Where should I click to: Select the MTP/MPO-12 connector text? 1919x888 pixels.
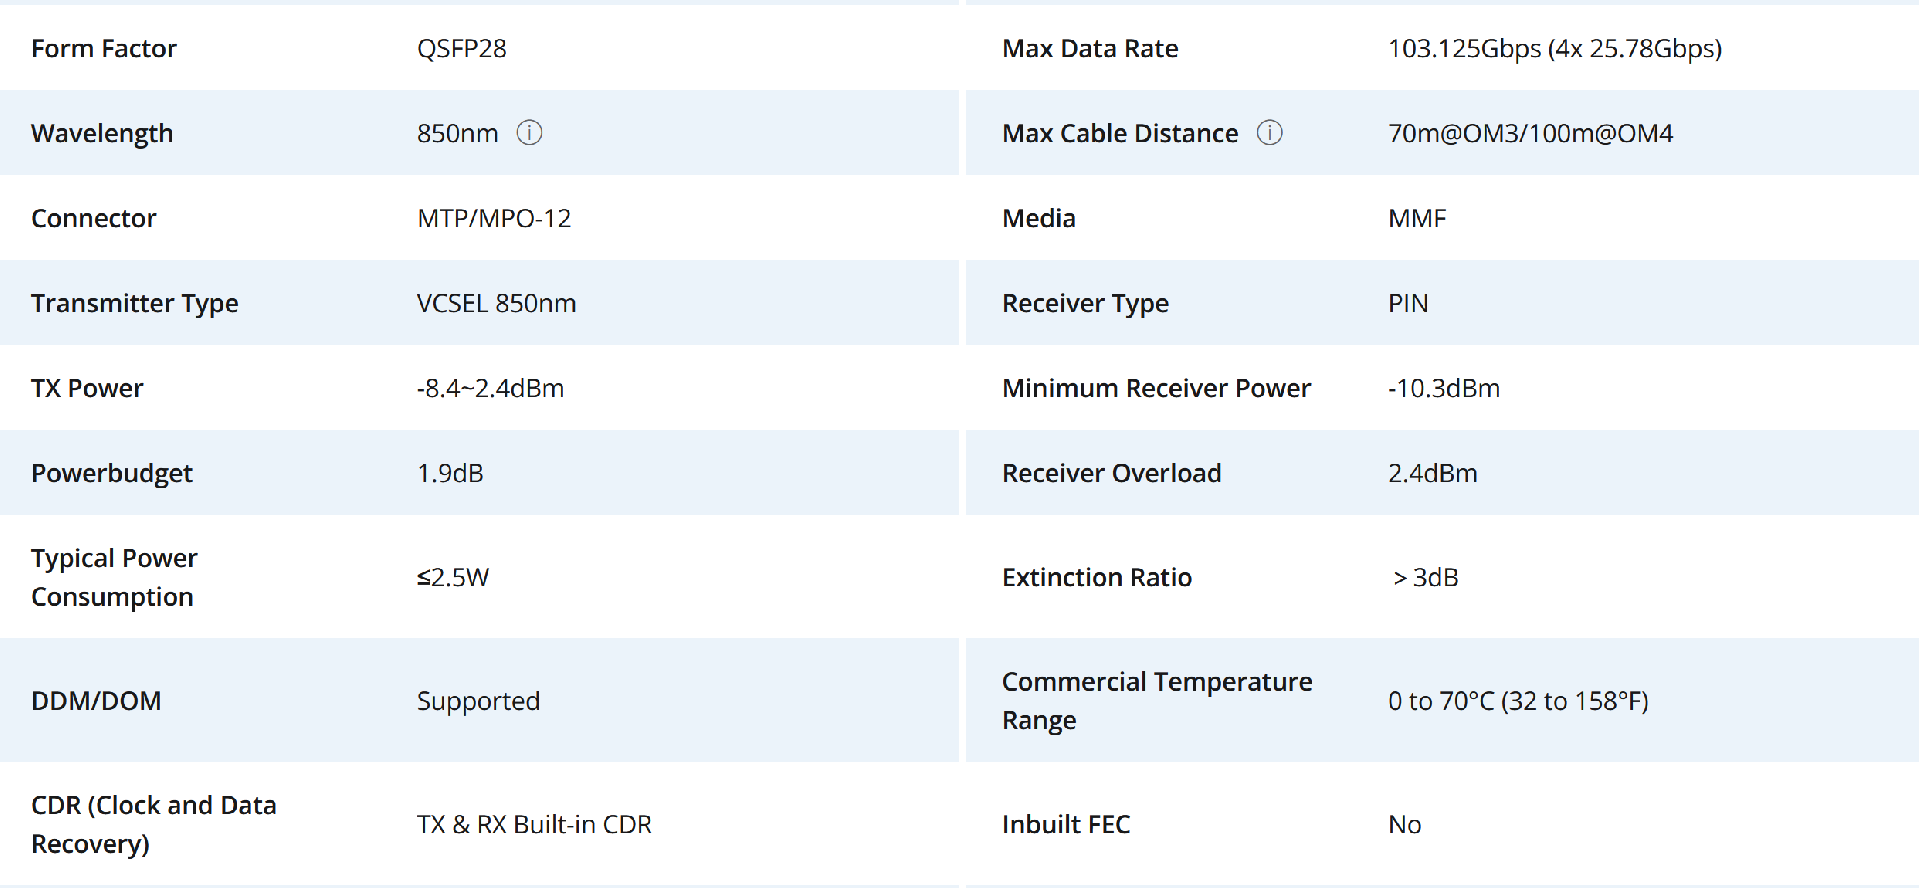pos(494,218)
